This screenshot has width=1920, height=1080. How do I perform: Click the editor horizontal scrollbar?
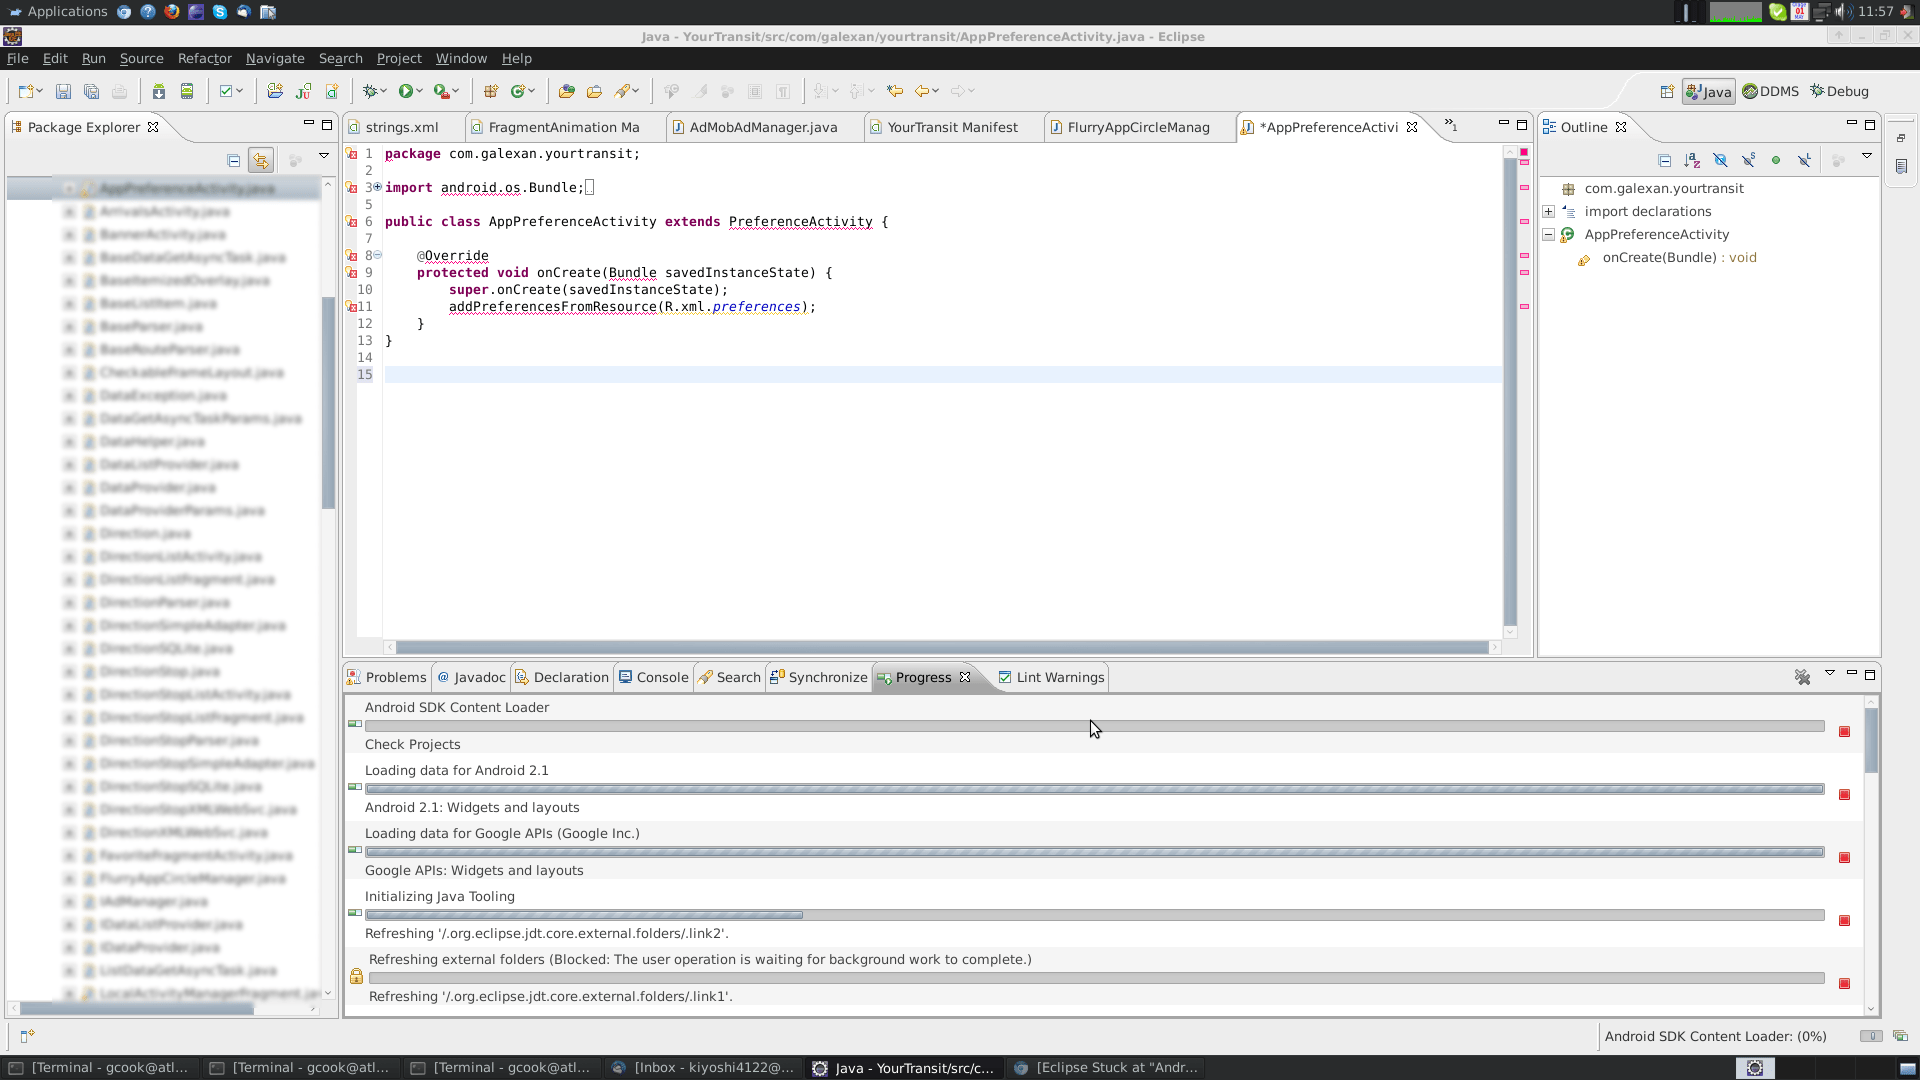(942, 647)
